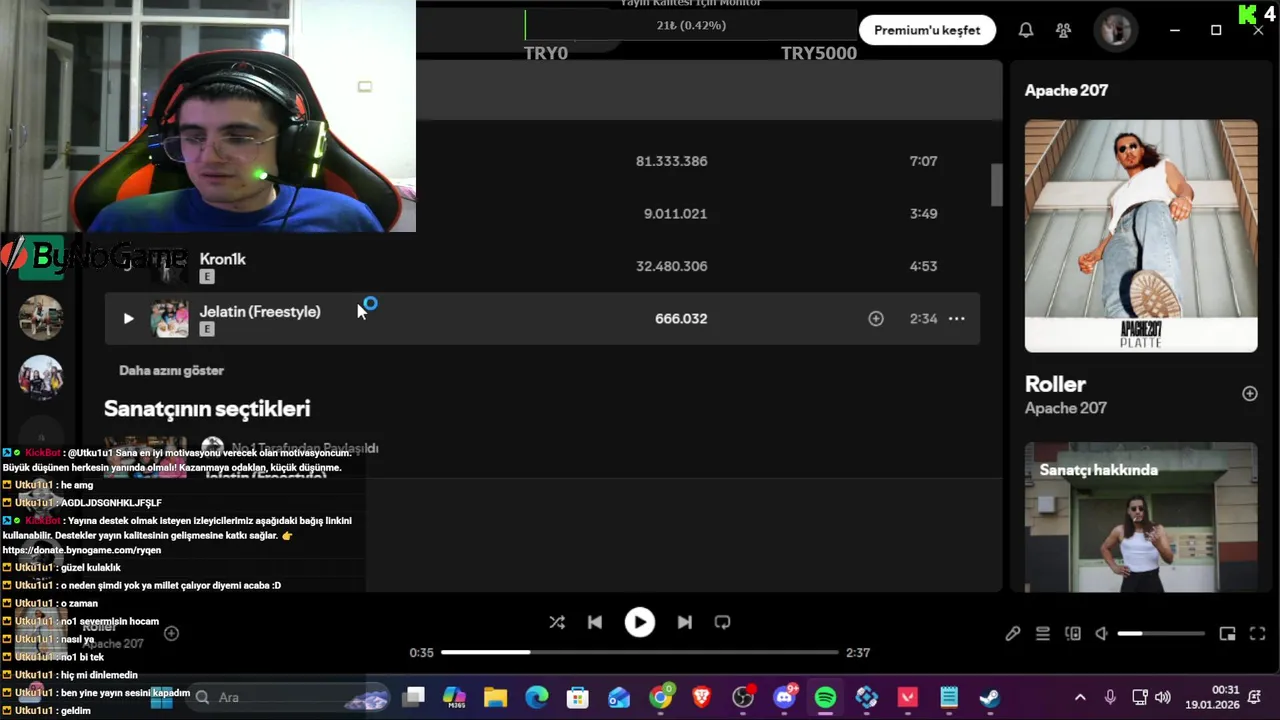
Task: Add Roller to liked songs
Action: [x=1250, y=394]
